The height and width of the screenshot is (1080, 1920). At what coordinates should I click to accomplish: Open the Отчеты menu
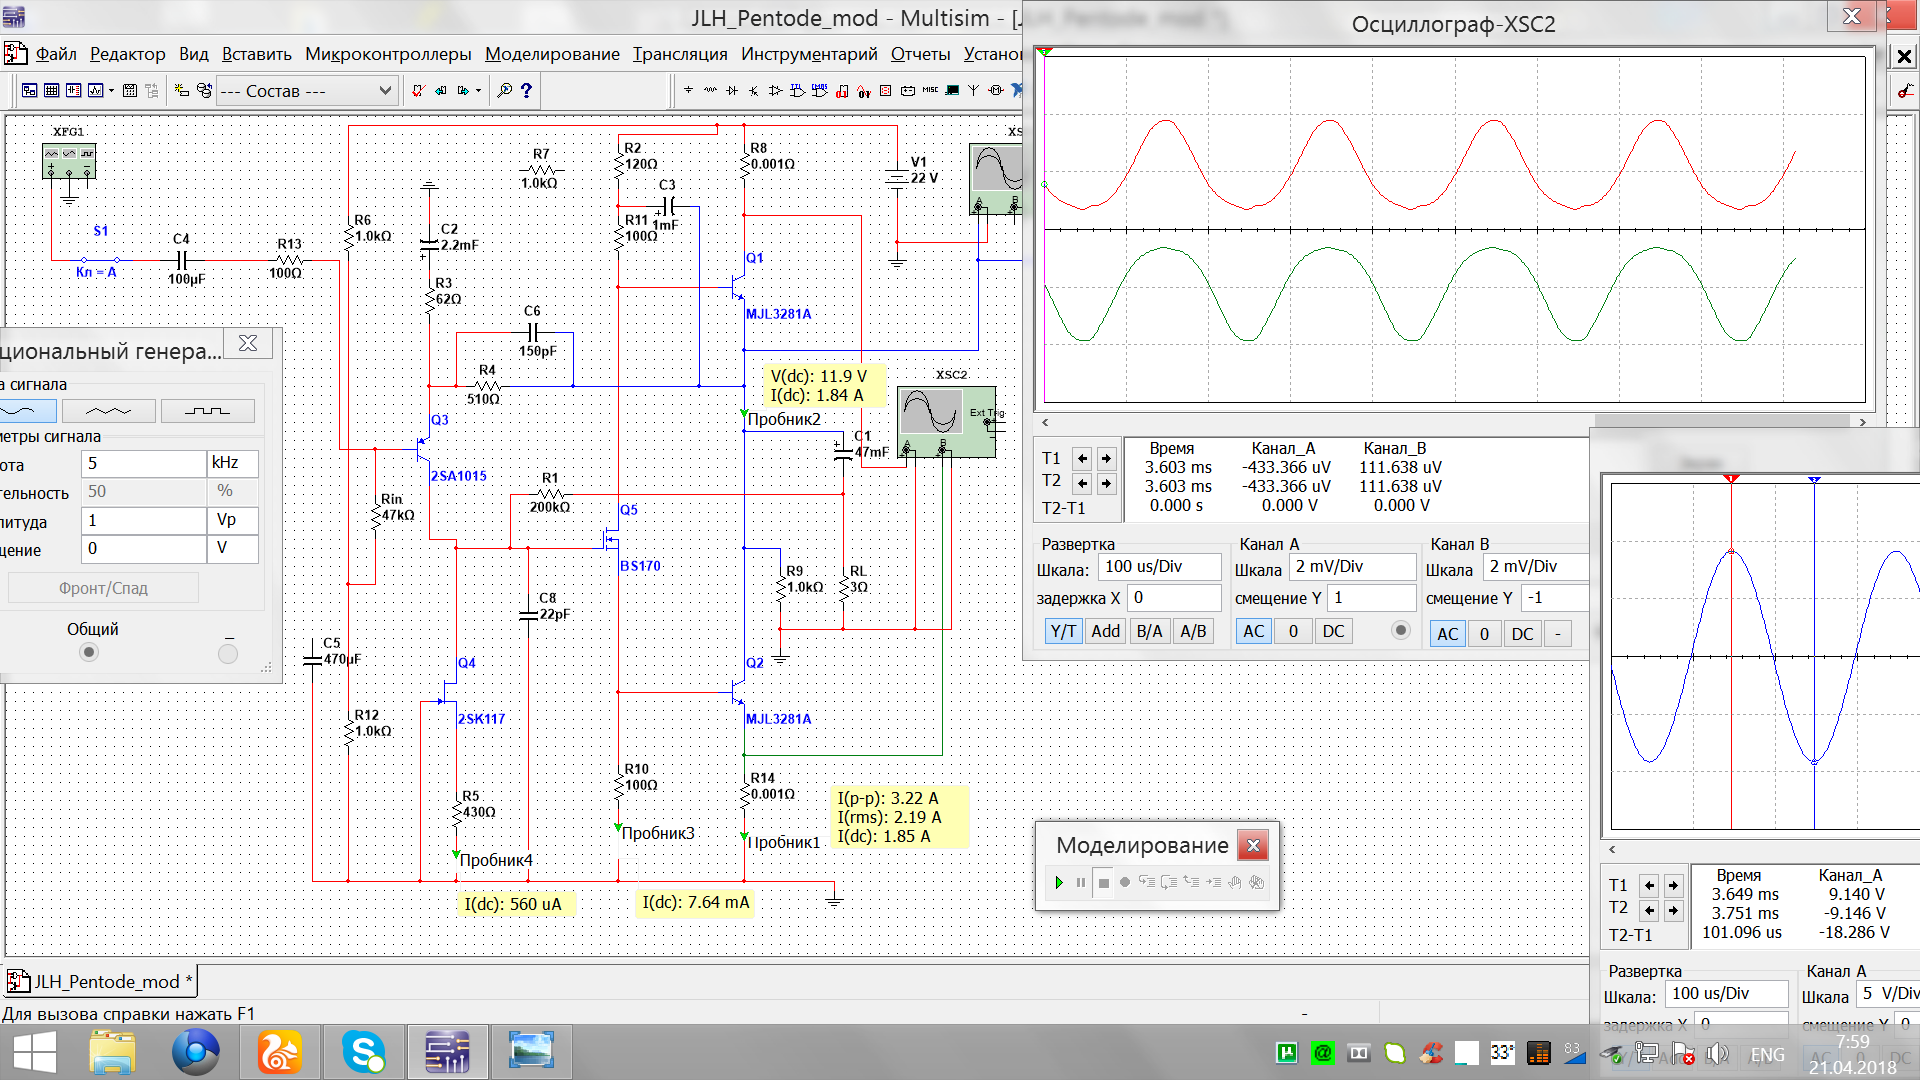pos(920,54)
